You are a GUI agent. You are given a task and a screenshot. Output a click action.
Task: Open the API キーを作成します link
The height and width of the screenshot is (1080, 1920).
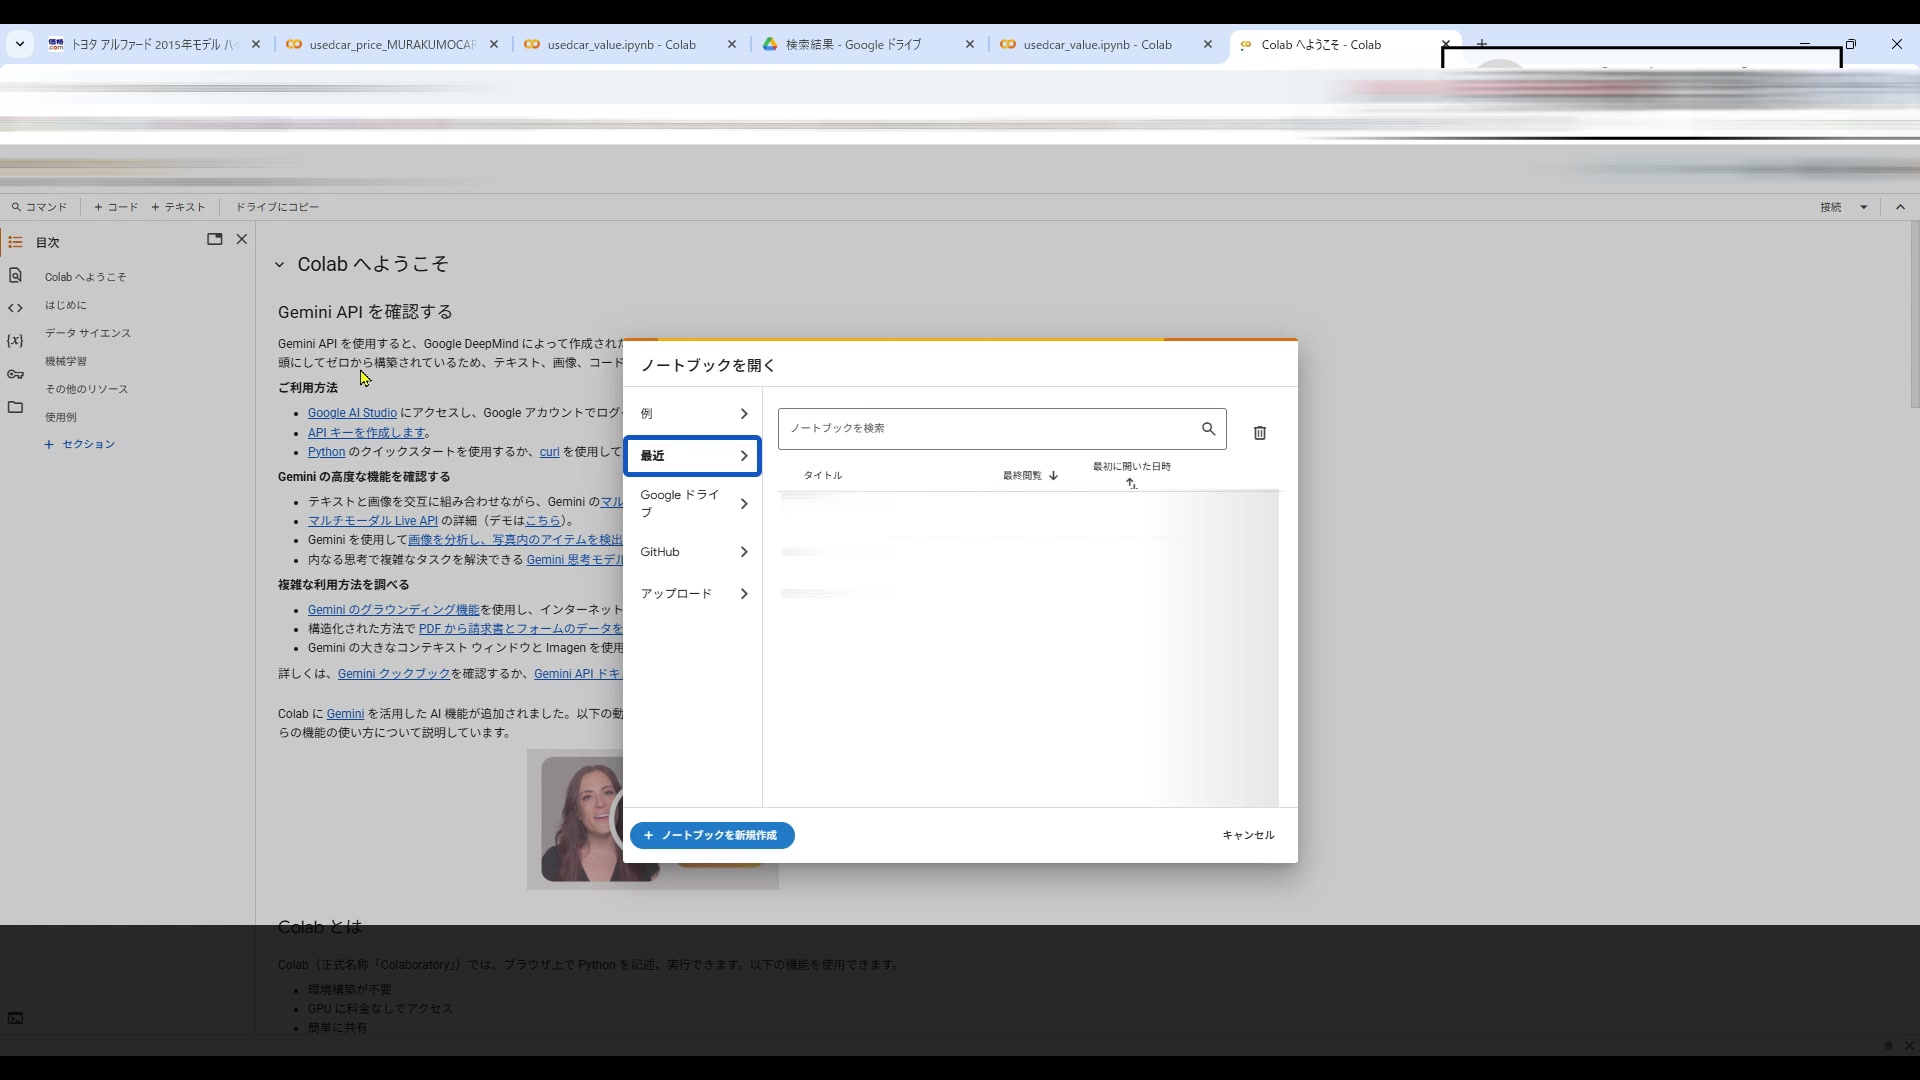pos(366,433)
